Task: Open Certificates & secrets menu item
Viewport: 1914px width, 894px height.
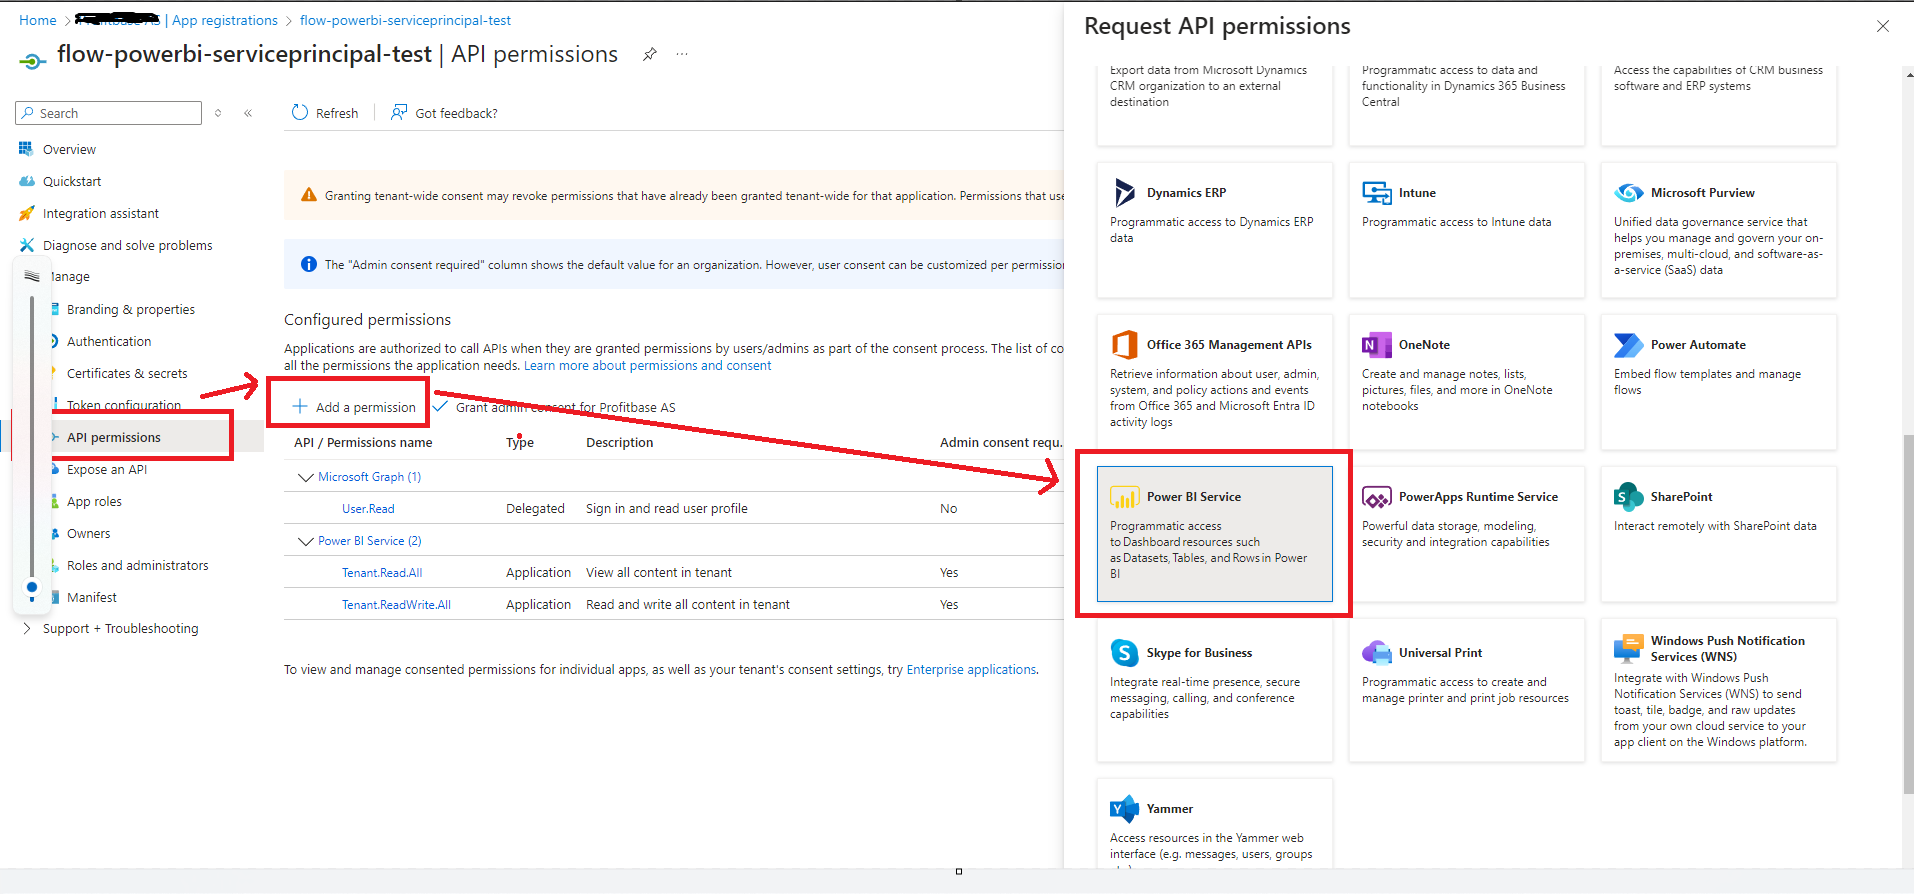Action: pos(127,373)
